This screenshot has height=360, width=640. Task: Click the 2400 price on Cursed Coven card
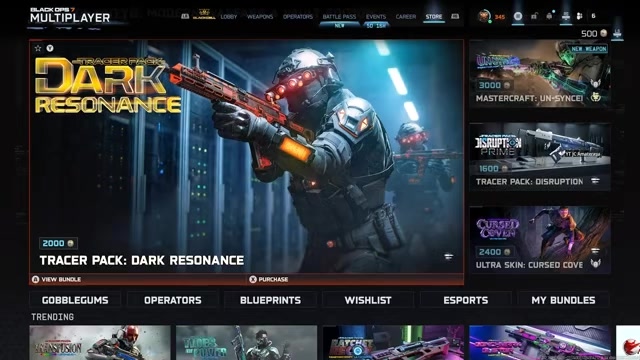click(494, 252)
